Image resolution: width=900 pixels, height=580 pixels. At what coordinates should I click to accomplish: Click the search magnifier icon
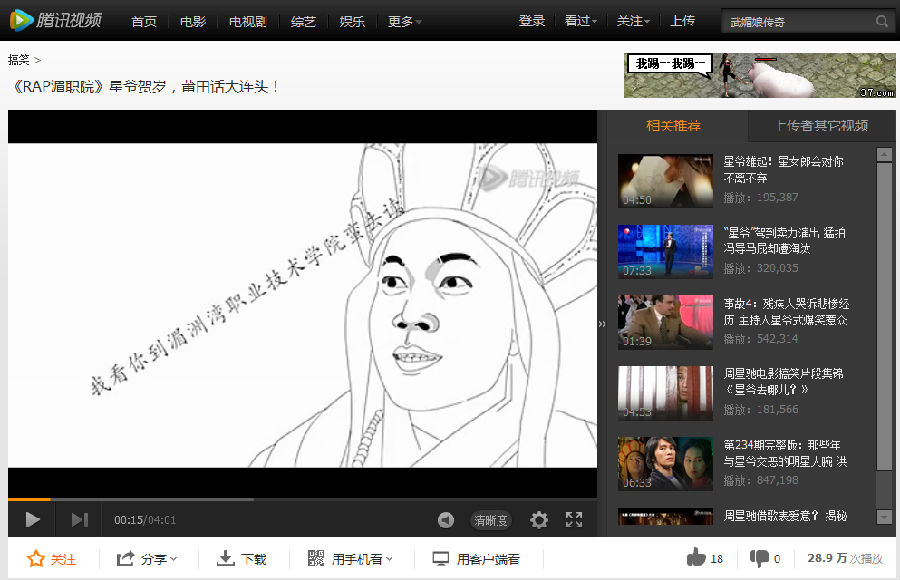coord(881,21)
